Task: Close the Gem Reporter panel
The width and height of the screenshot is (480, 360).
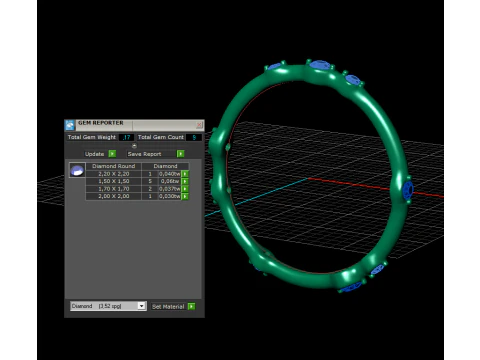Action: pyautogui.click(x=199, y=125)
